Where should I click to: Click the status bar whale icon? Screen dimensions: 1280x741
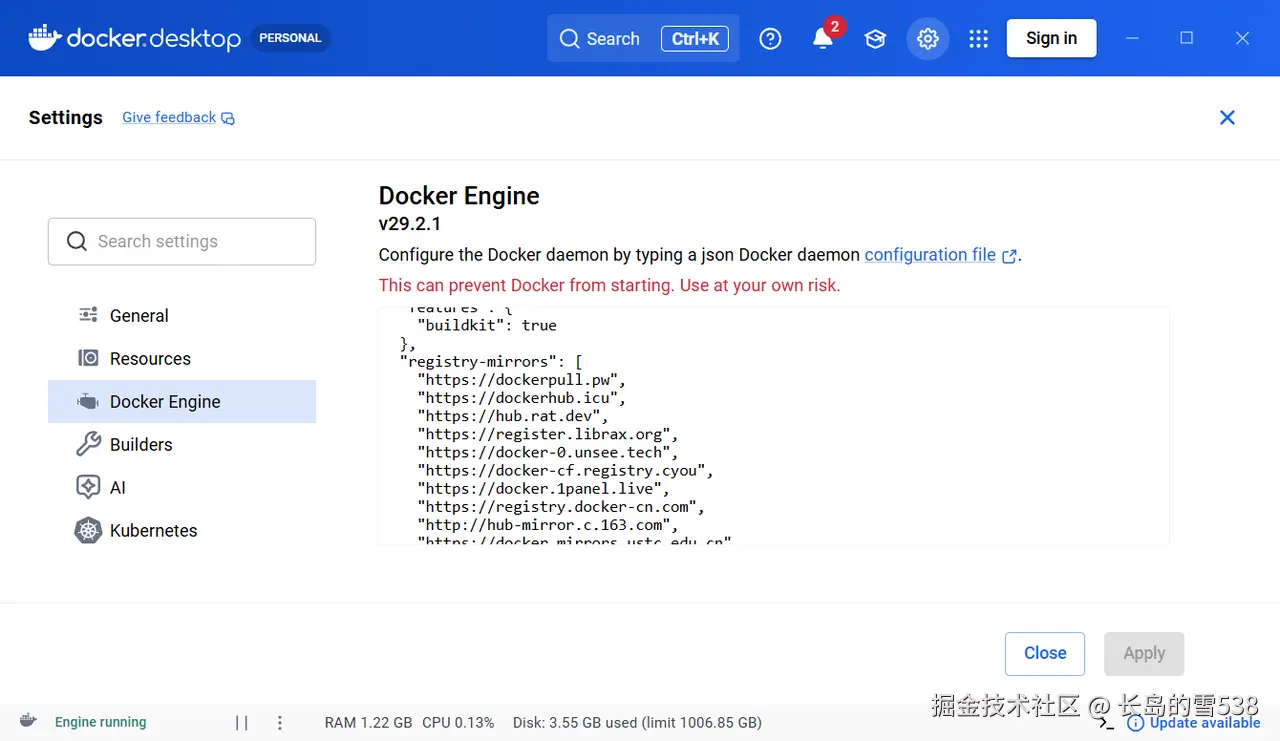28,721
